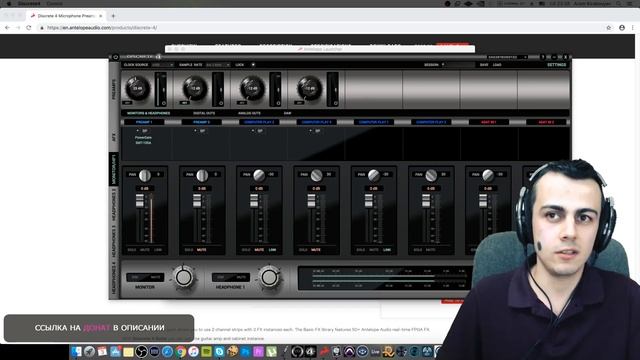Open the device selector dropdown in panel header
640x360 pixels.
click(x=507, y=57)
